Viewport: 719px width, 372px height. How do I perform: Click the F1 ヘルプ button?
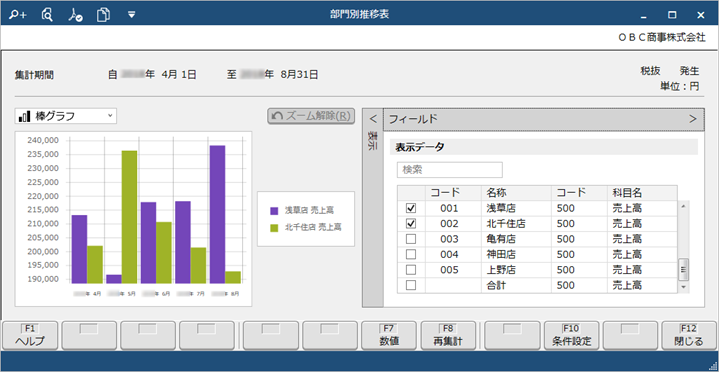(x=30, y=335)
